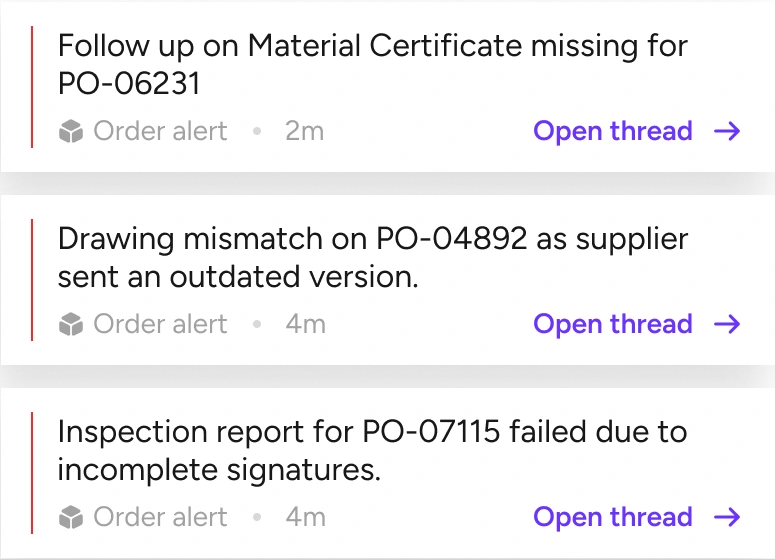Image resolution: width=775 pixels, height=559 pixels.
Task: Click the cube icon on PO-07115 alert
Action: point(70,518)
